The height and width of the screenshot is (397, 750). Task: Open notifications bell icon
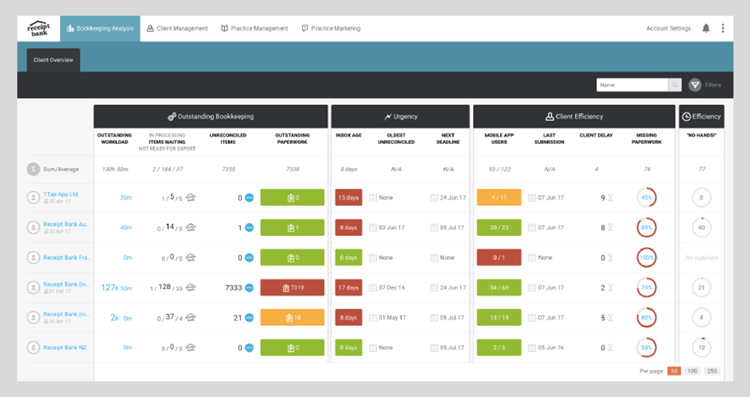706,28
